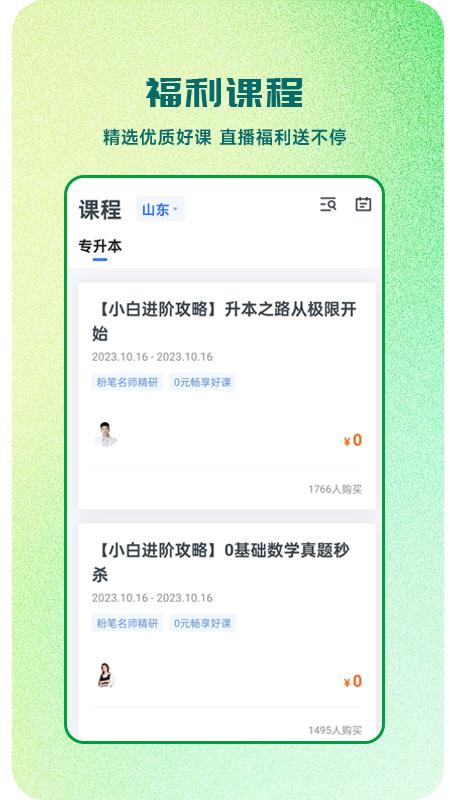Click the 课程 page heading
This screenshot has height=800, width=450.
pyautogui.click(x=100, y=210)
